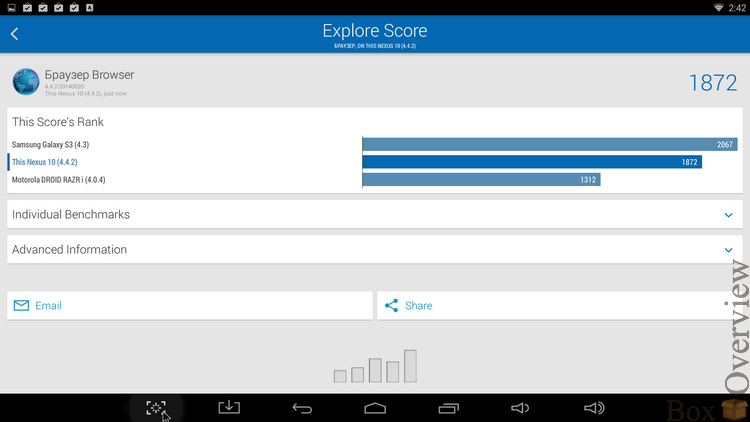Open the first checkmark notification icon

coord(27,8)
